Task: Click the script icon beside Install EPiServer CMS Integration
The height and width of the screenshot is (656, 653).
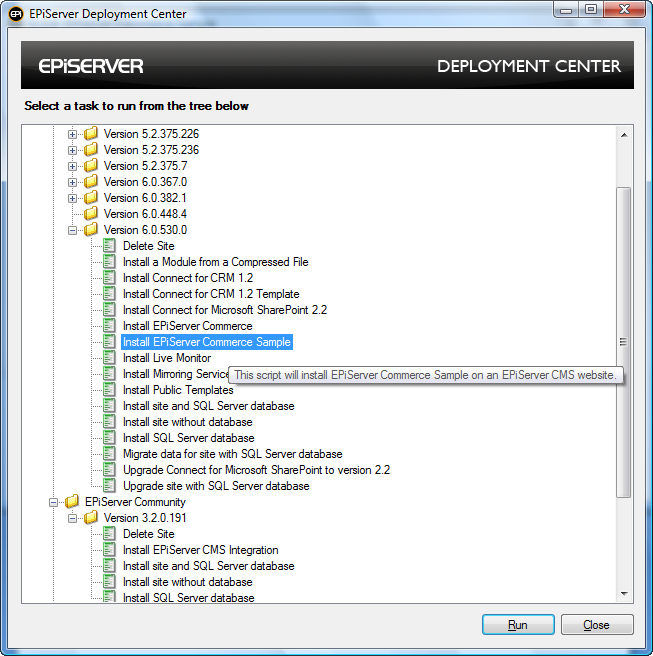Action: pos(110,550)
